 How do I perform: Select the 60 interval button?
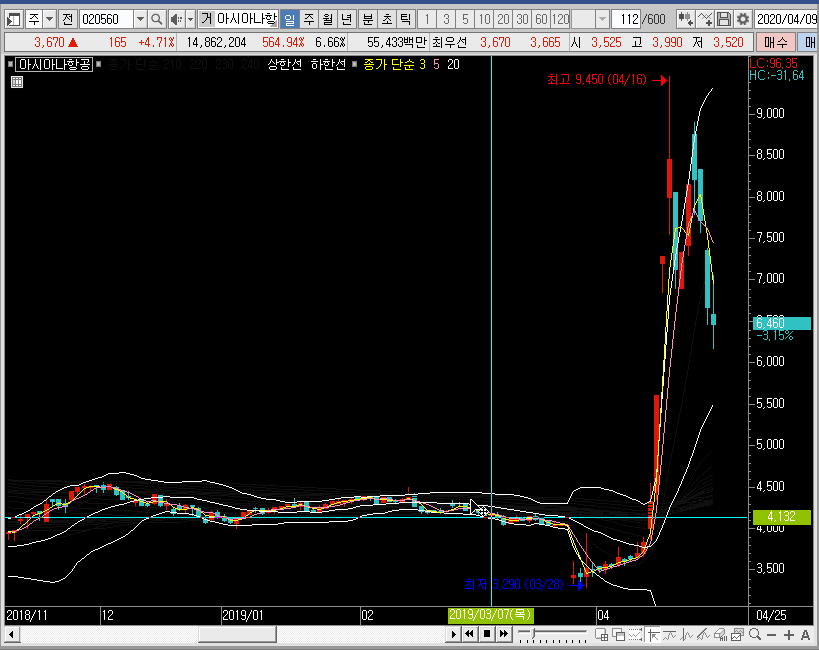541,20
